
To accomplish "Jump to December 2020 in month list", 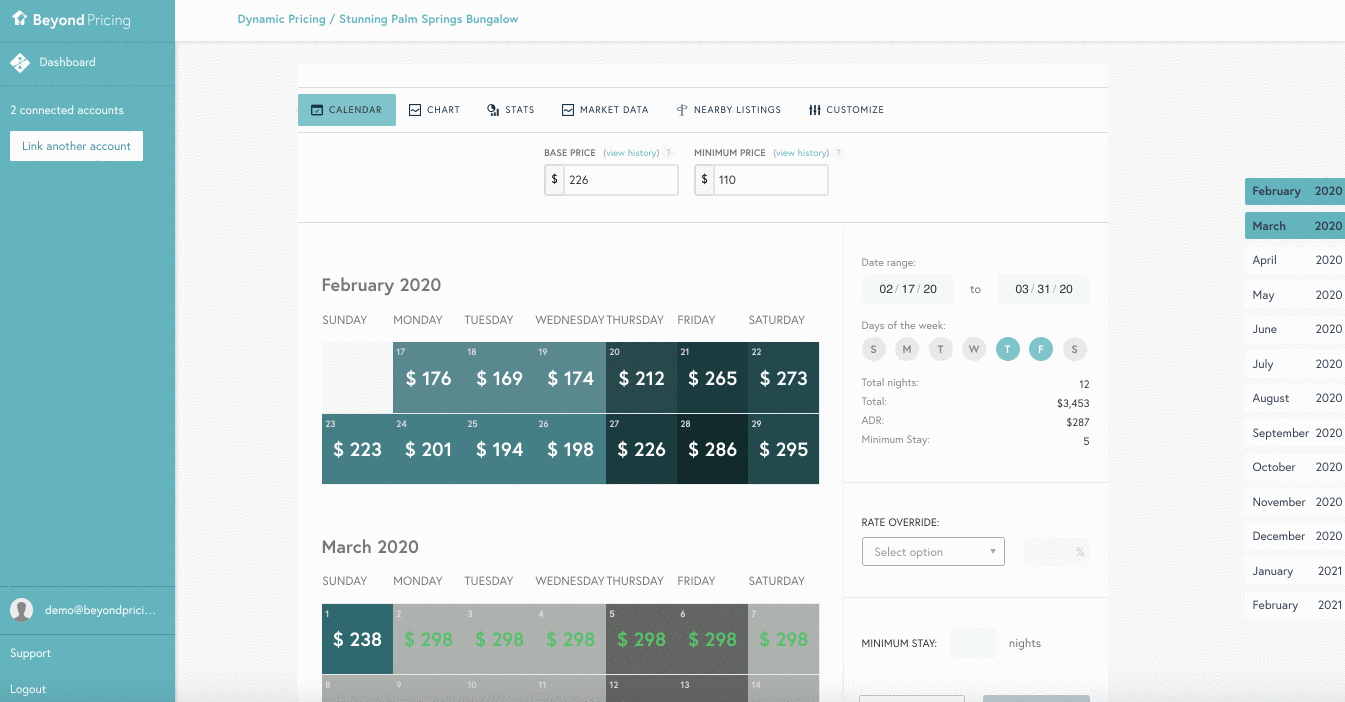I will click(1295, 536).
